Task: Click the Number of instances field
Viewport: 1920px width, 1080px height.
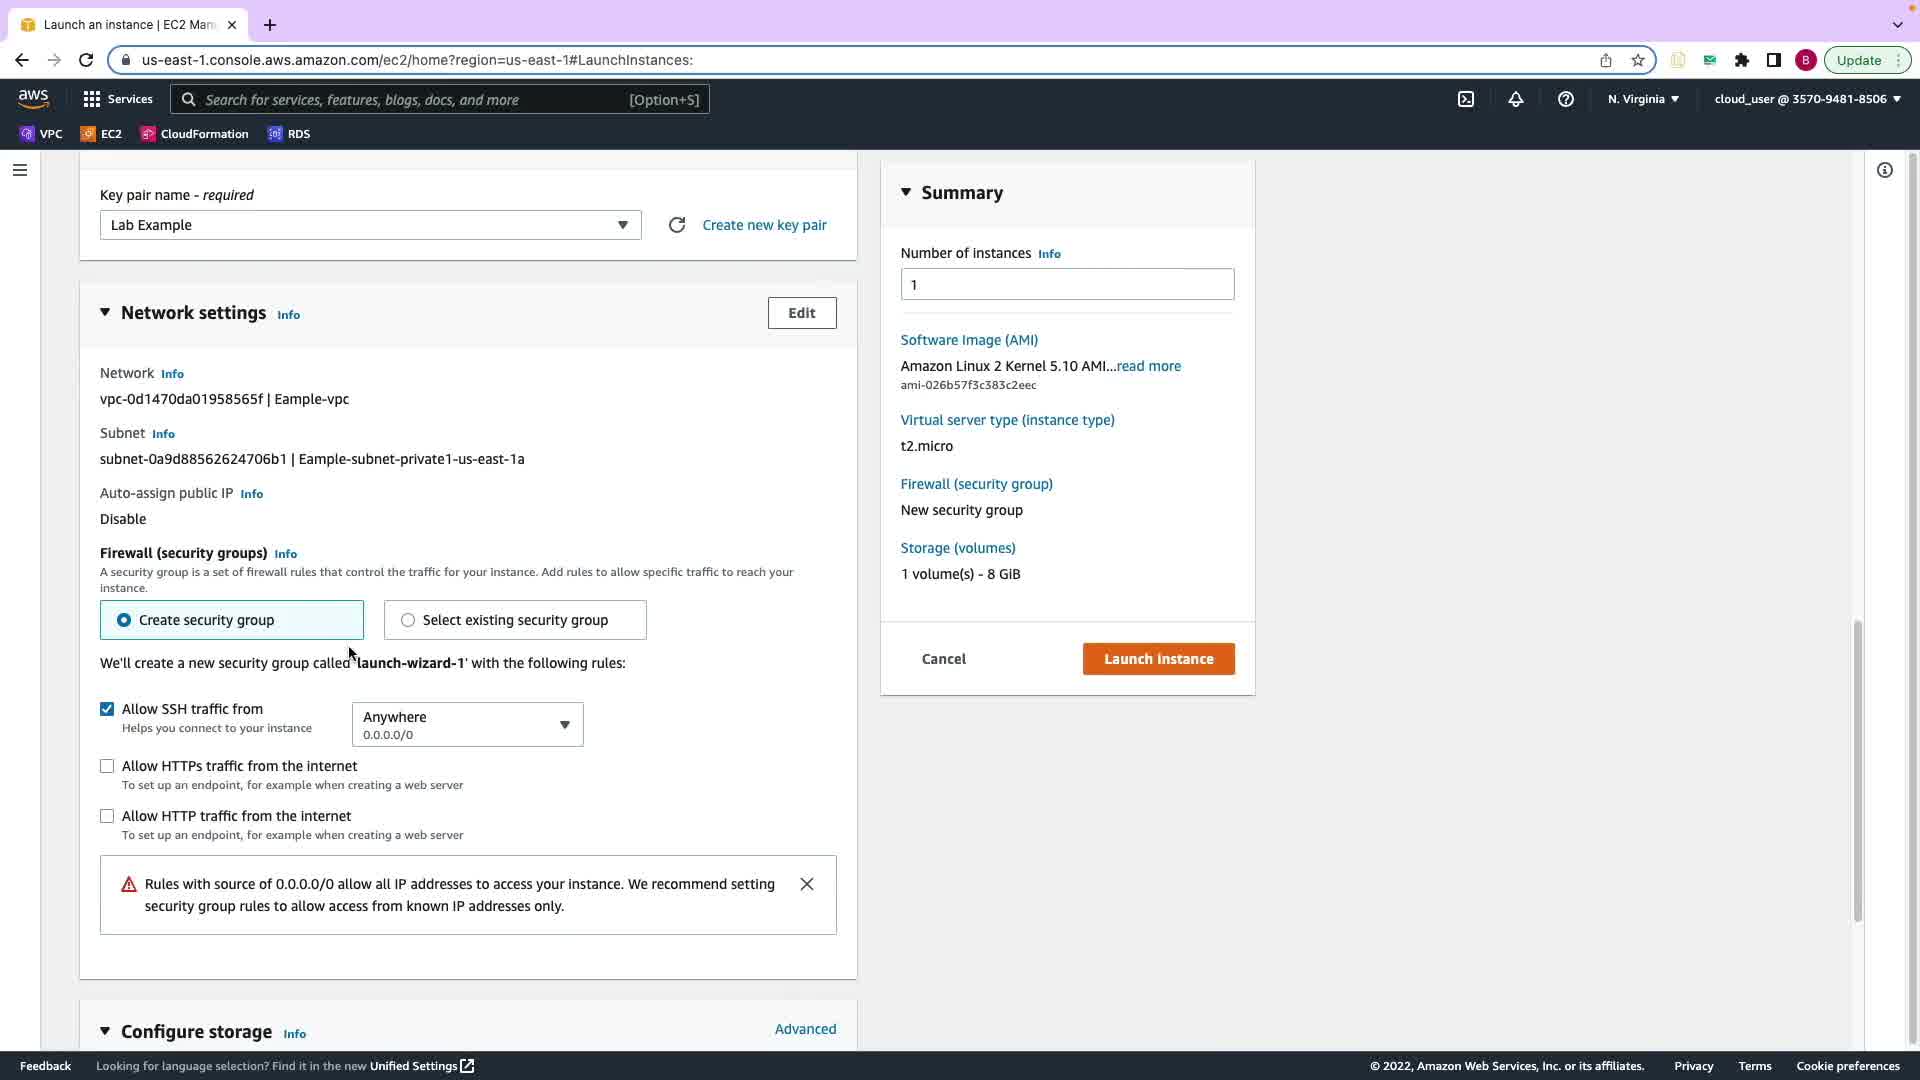Action: point(1067,285)
